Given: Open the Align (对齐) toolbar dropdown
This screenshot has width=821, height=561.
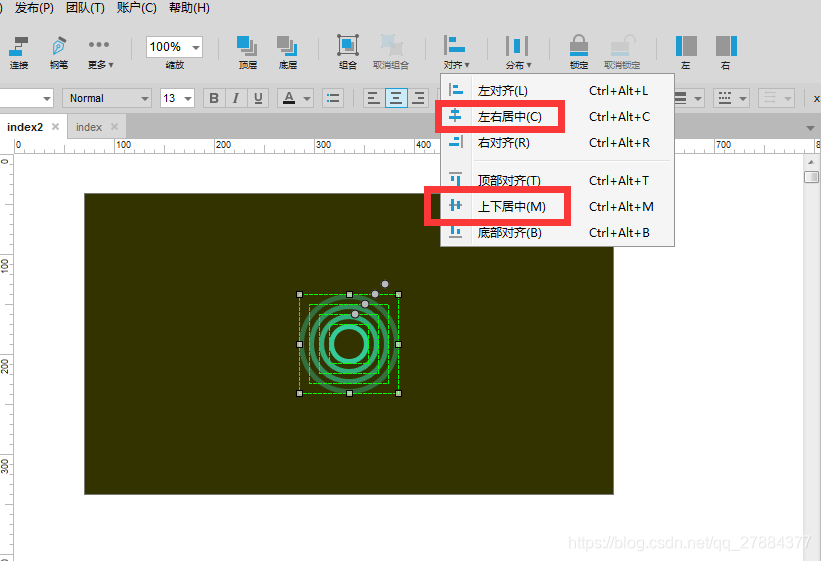Looking at the screenshot, I should pos(456,52).
